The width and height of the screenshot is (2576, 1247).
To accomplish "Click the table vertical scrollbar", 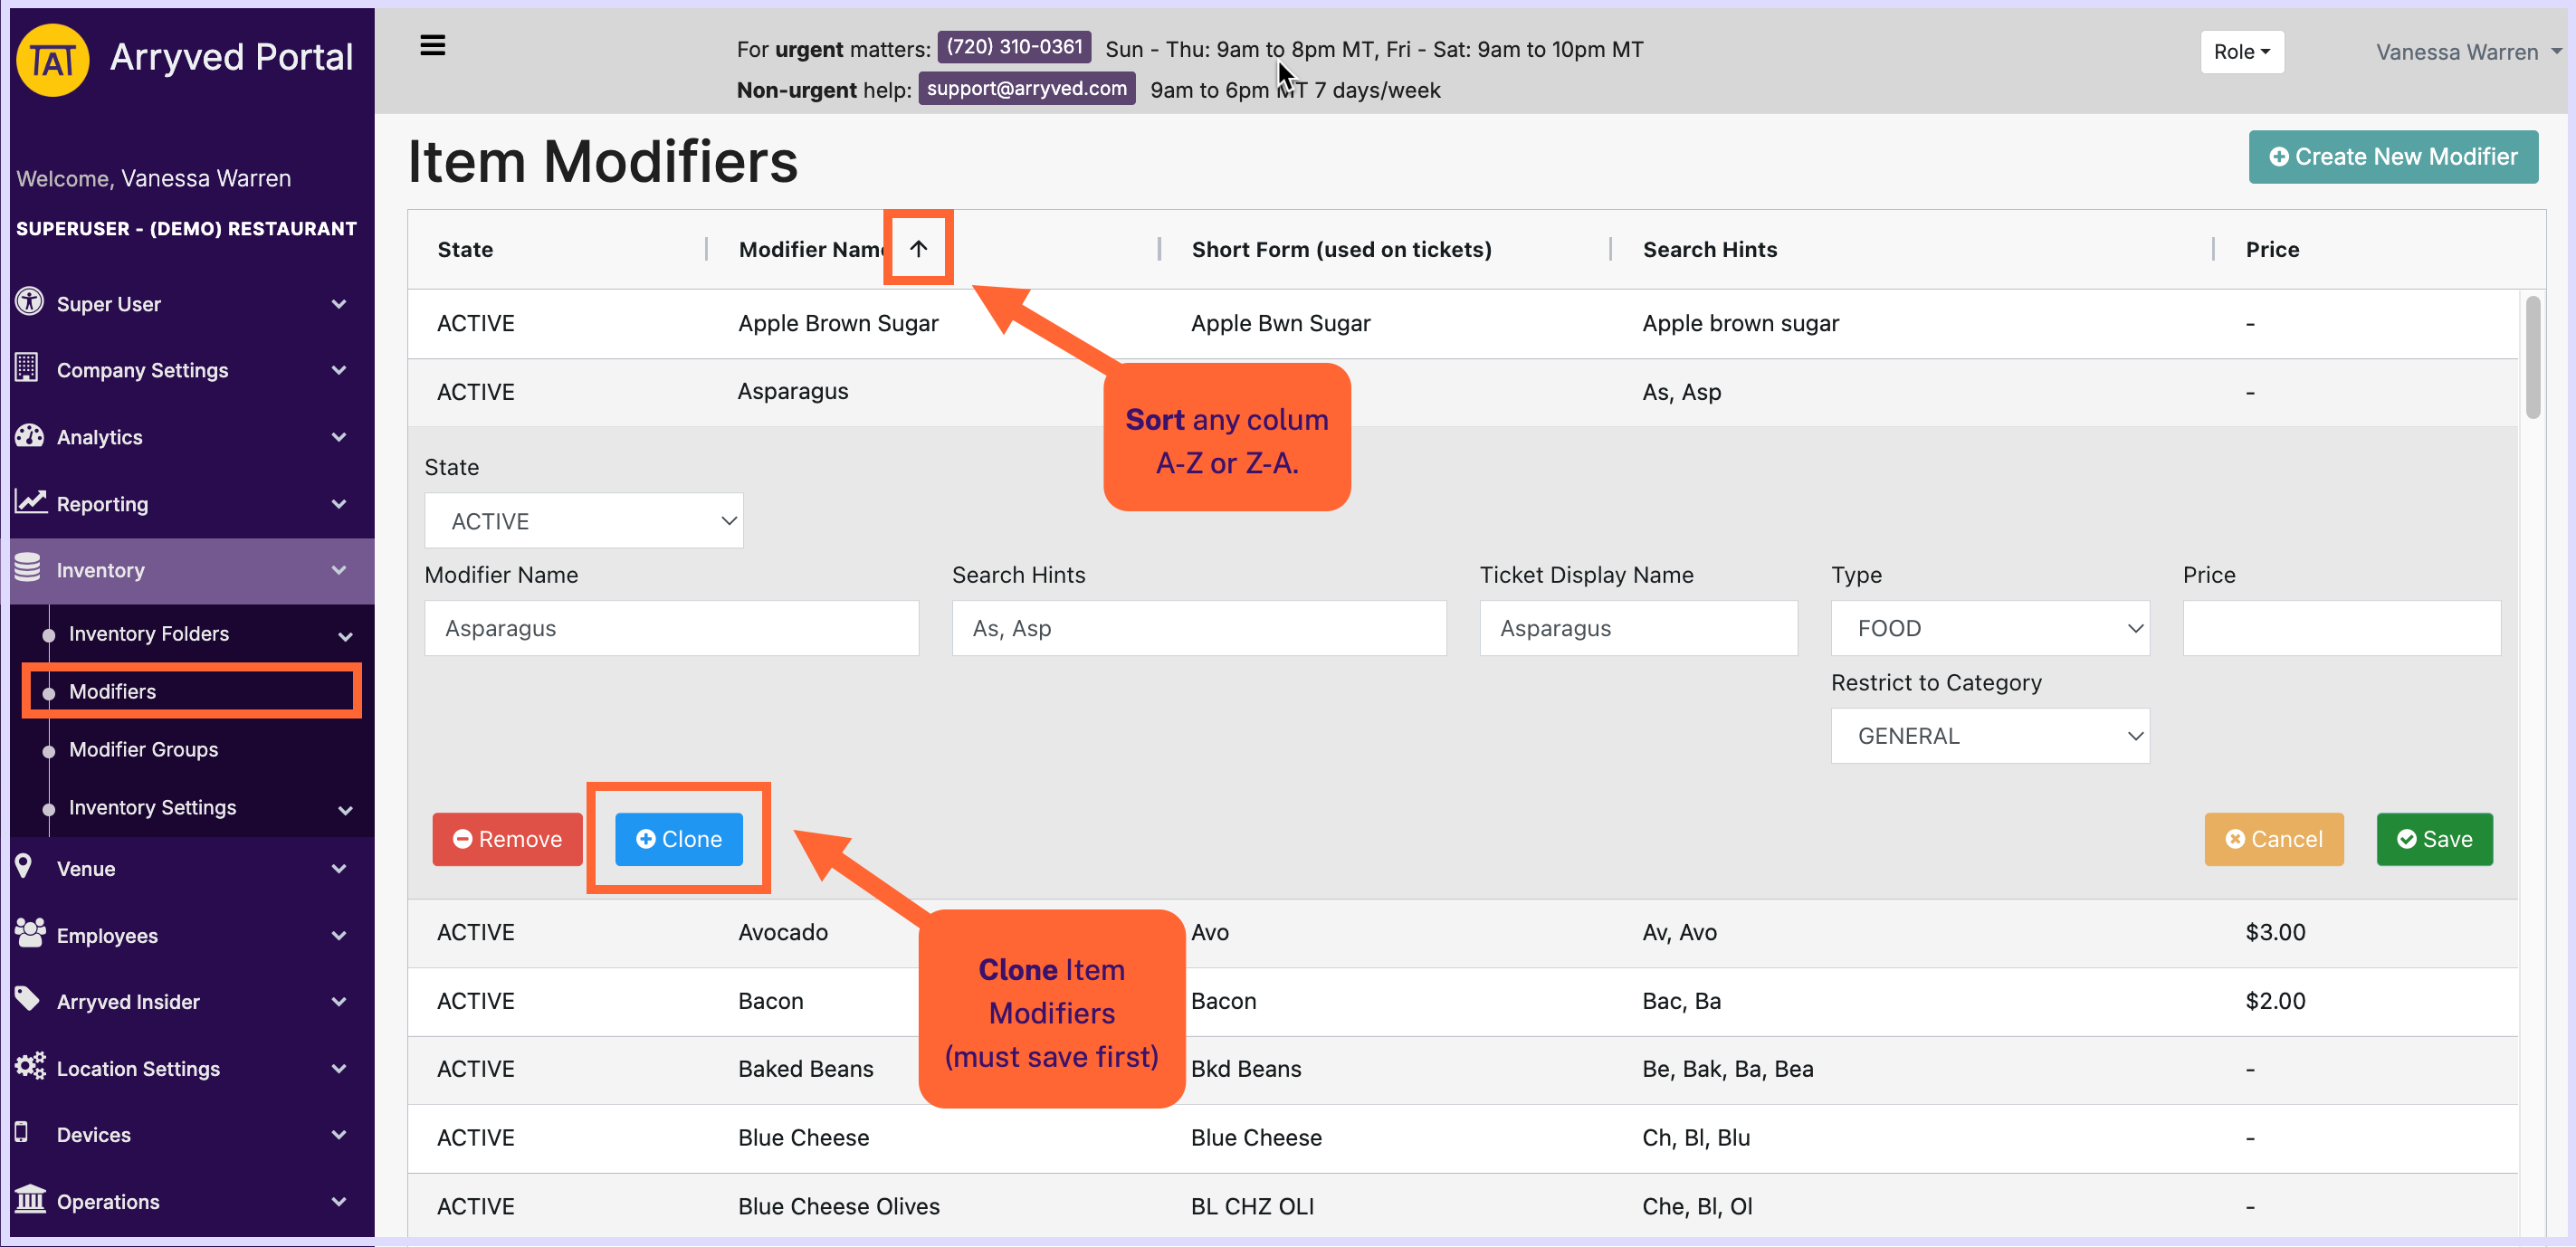I will [x=2532, y=356].
